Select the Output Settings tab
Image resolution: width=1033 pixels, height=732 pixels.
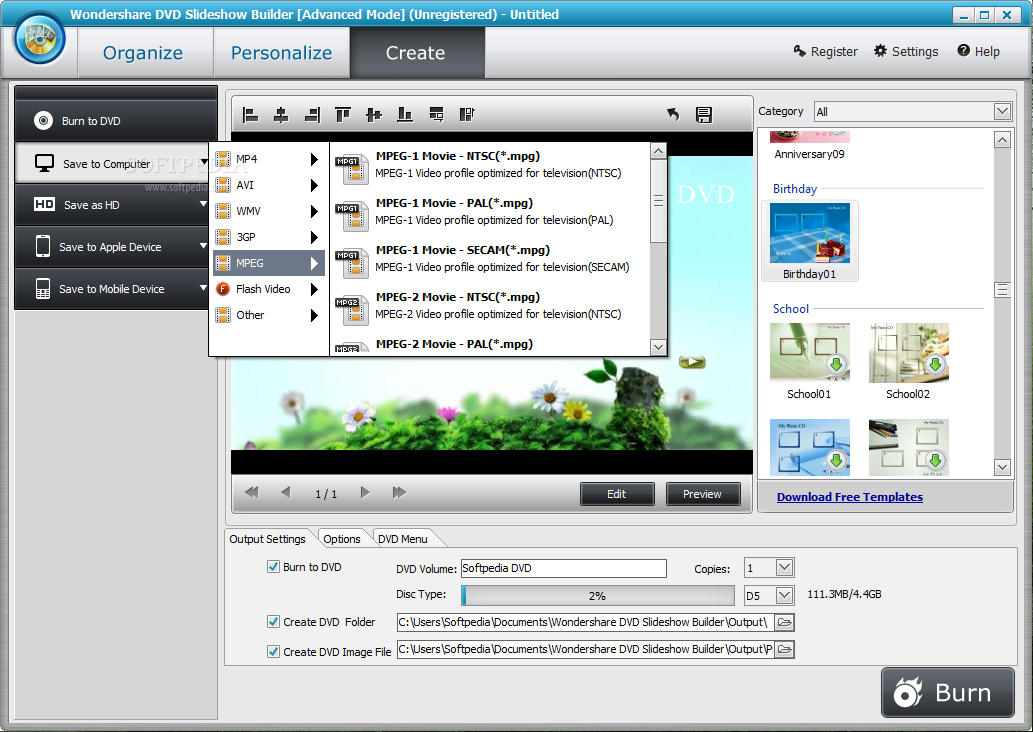pyautogui.click(x=267, y=538)
